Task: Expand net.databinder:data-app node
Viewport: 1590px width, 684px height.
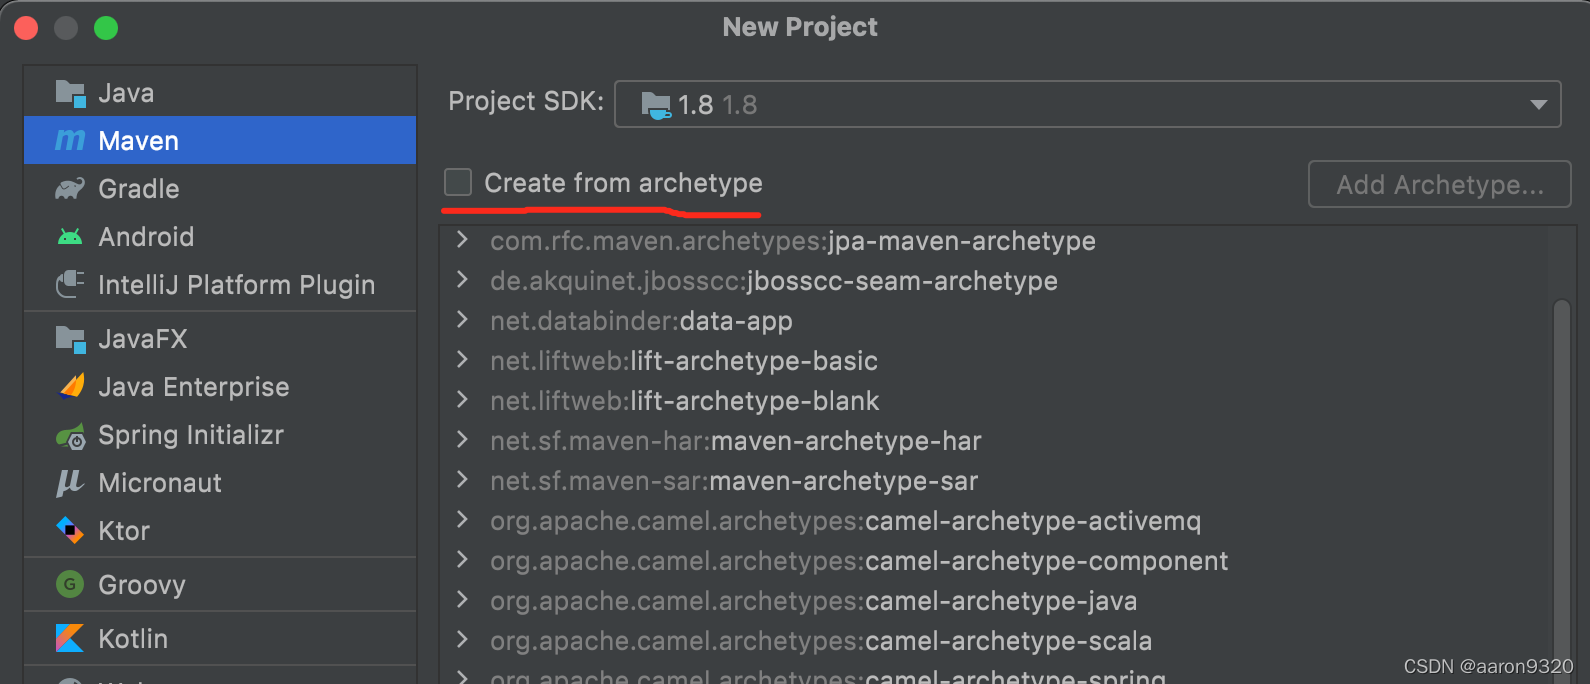Action: pyautogui.click(x=462, y=320)
